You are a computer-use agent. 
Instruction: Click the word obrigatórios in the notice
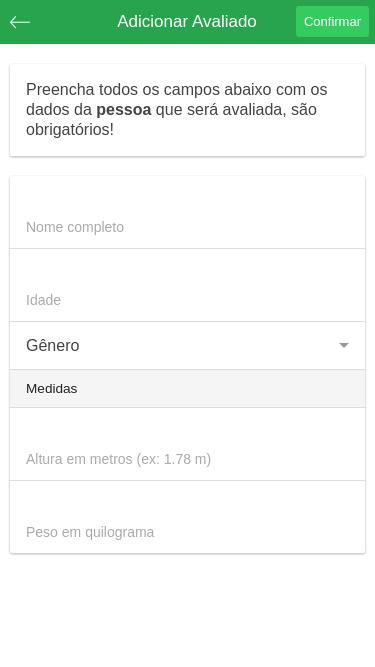pyautogui.click(x=68, y=130)
